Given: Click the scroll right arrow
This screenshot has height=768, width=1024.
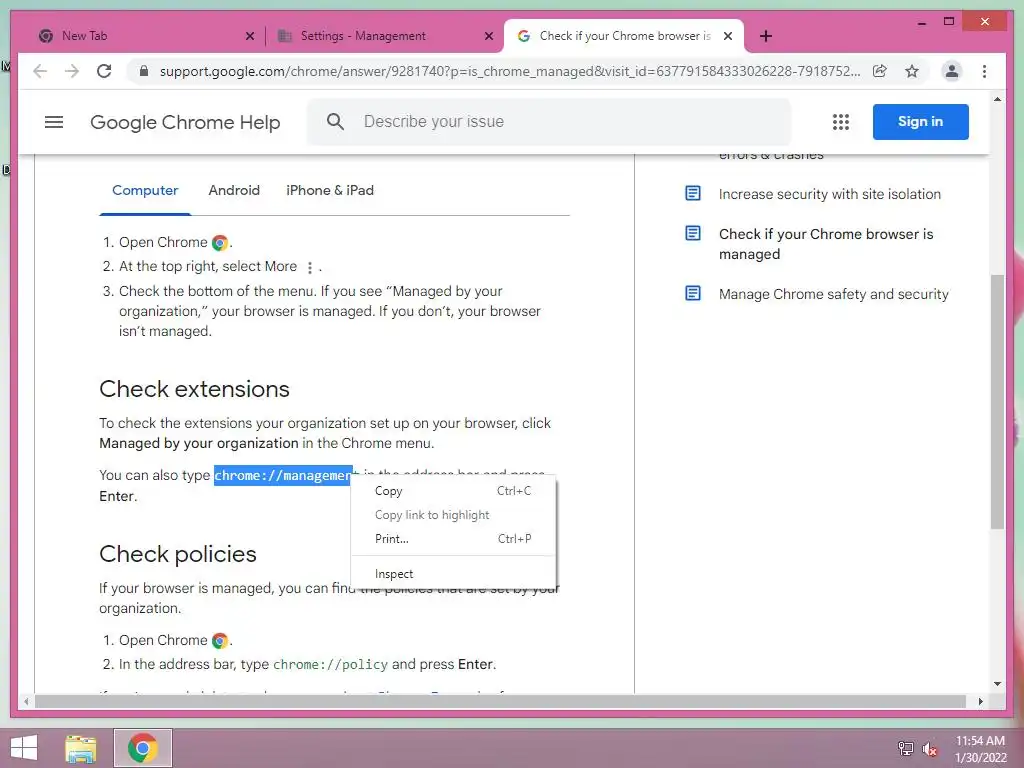Looking at the screenshot, I should pyautogui.click(x=980, y=701).
